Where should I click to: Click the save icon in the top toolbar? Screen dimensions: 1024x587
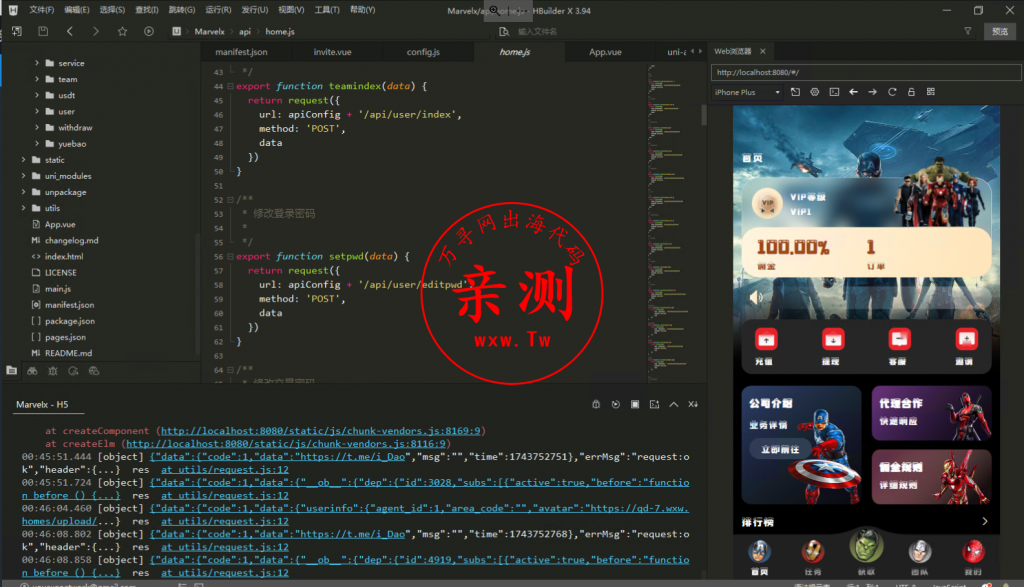click(x=42, y=31)
